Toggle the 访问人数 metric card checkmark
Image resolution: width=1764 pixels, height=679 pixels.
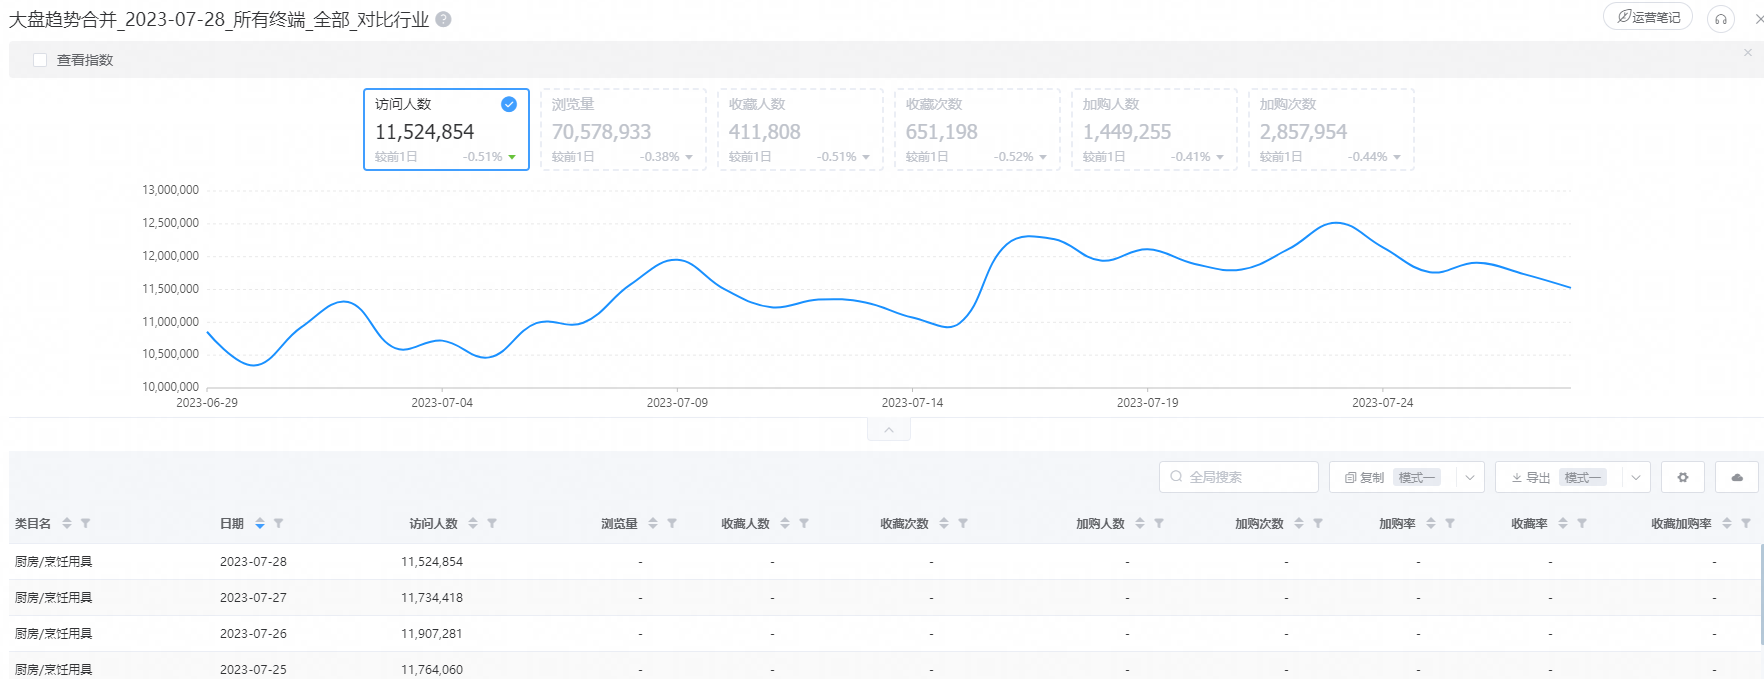tap(509, 104)
